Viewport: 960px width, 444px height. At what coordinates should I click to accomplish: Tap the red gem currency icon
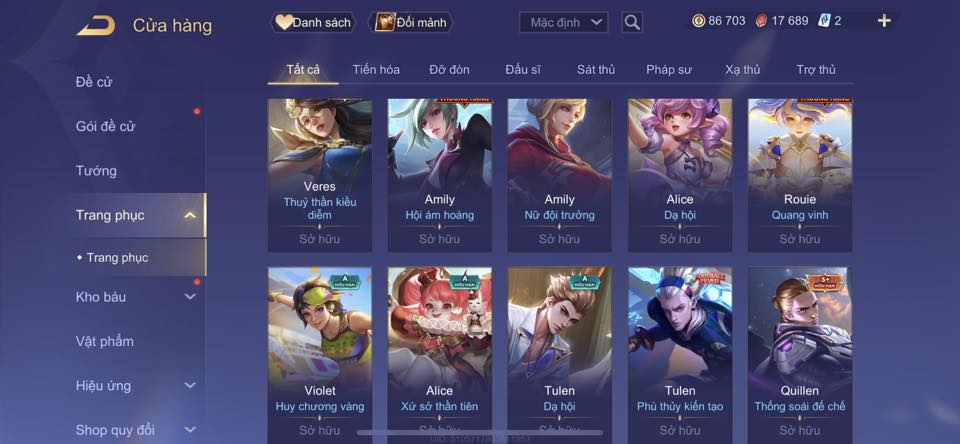(761, 21)
